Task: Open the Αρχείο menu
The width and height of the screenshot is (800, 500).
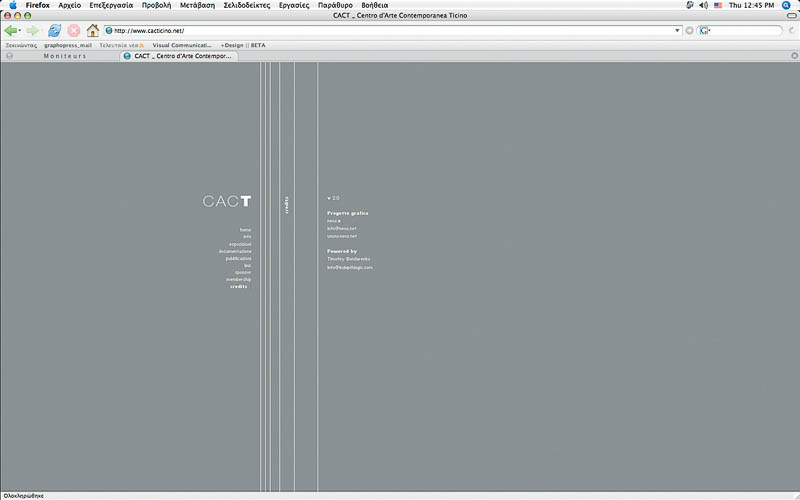Action: coord(69,5)
